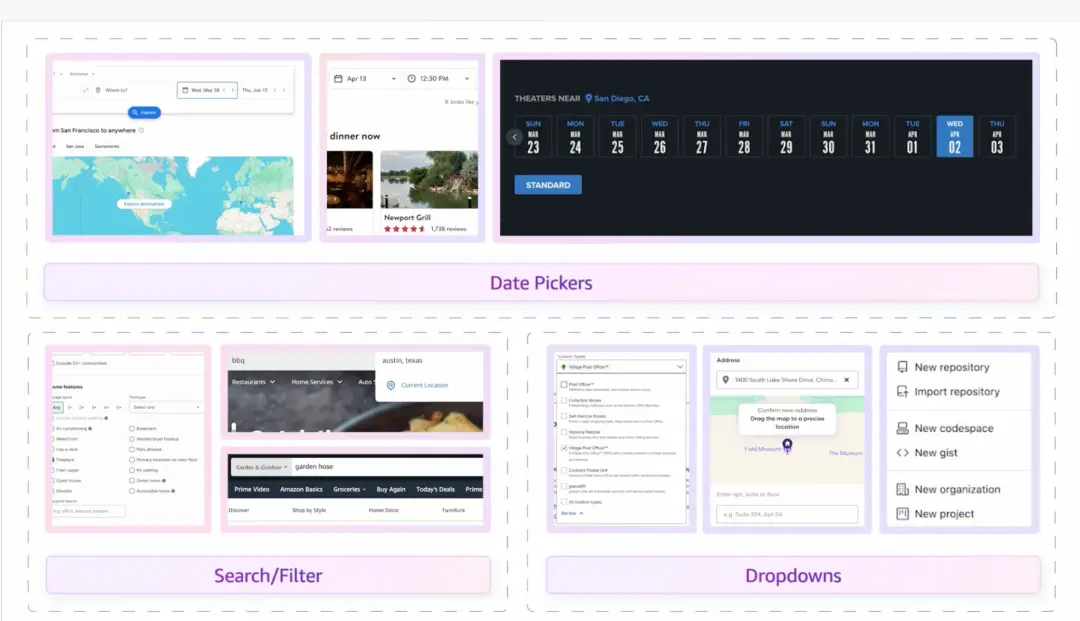The image size is (1080, 621).
Task: Click the New codespace icon
Action: (x=902, y=428)
